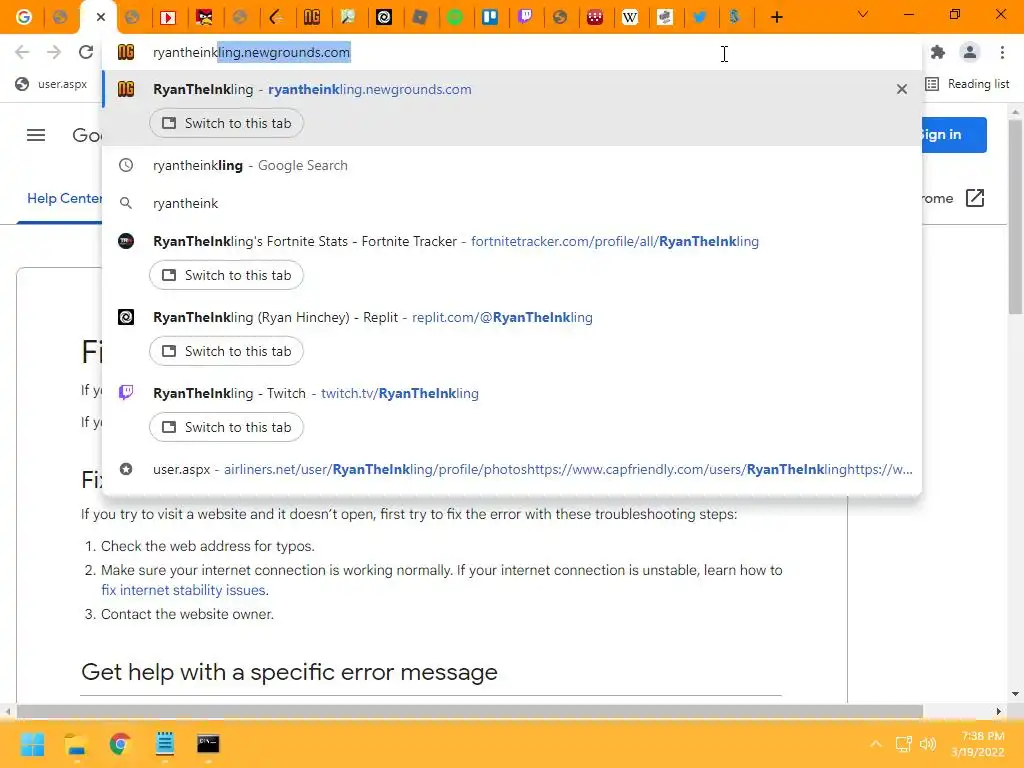Open the Command Prompt taskbar icon

208,743
